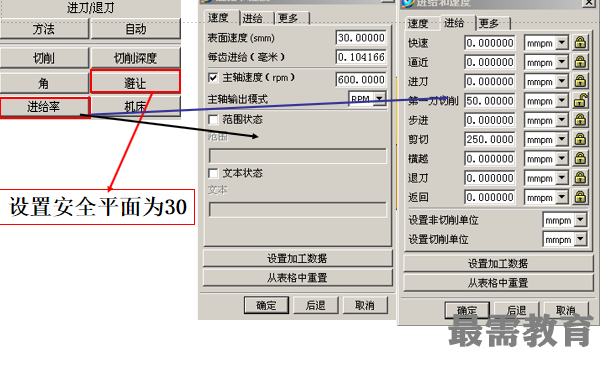
Task: Edit 主轴速度 600 value field
Action: coord(361,80)
